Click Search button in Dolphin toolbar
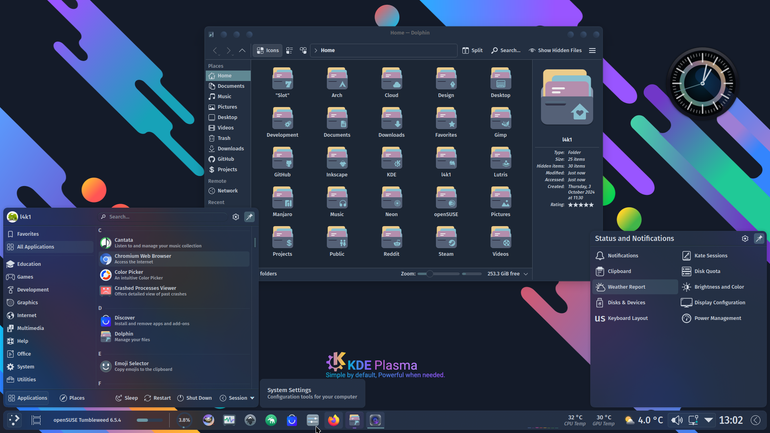Viewport: 770px width, 433px height. (506, 50)
